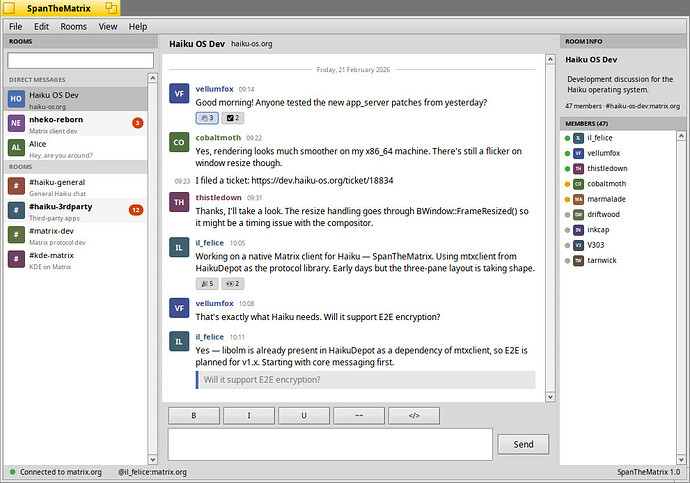Click the room list scrollbar up arrow

coord(152,78)
